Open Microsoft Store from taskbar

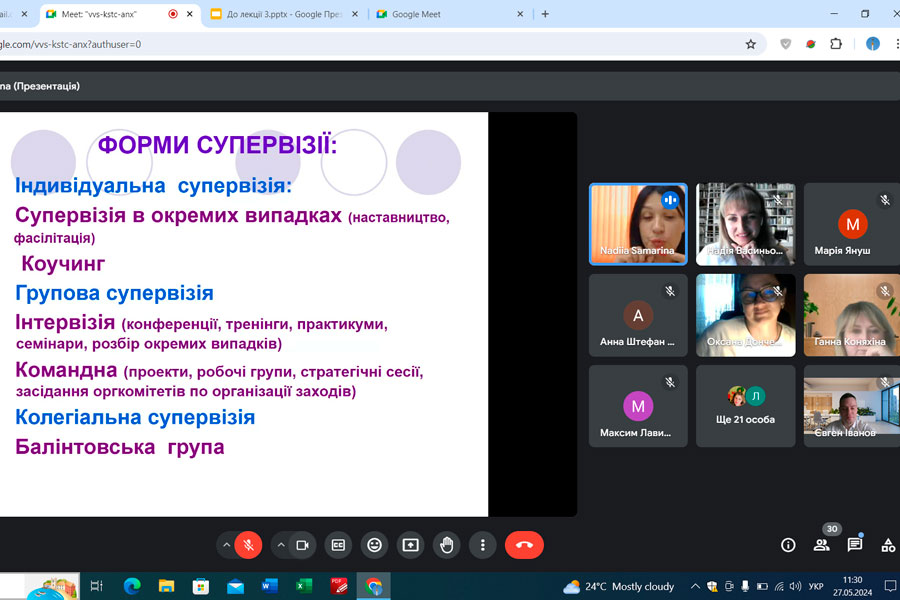201,586
